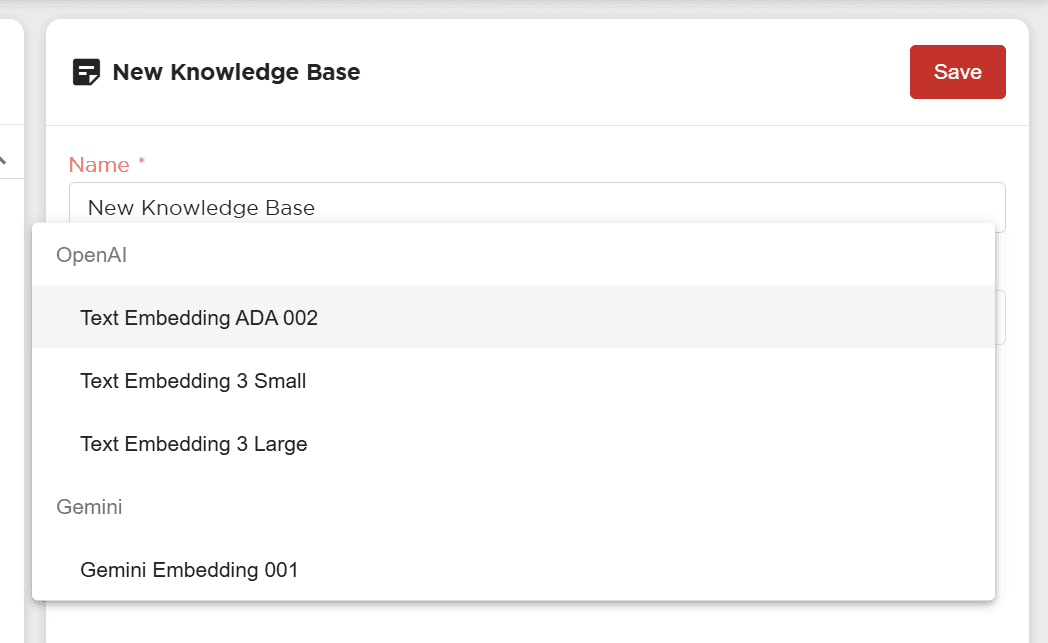Image resolution: width=1048 pixels, height=643 pixels.
Task: Click the Name input field
Action: tap(537, 207)
